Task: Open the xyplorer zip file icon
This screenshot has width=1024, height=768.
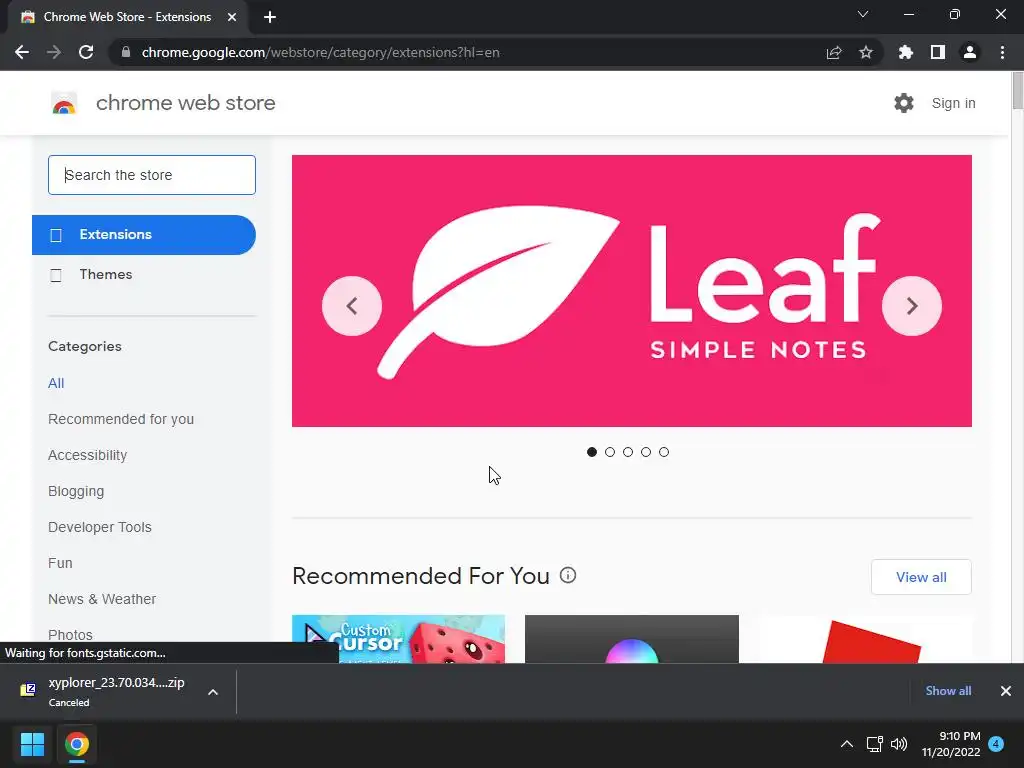Action: coord(28,690)
